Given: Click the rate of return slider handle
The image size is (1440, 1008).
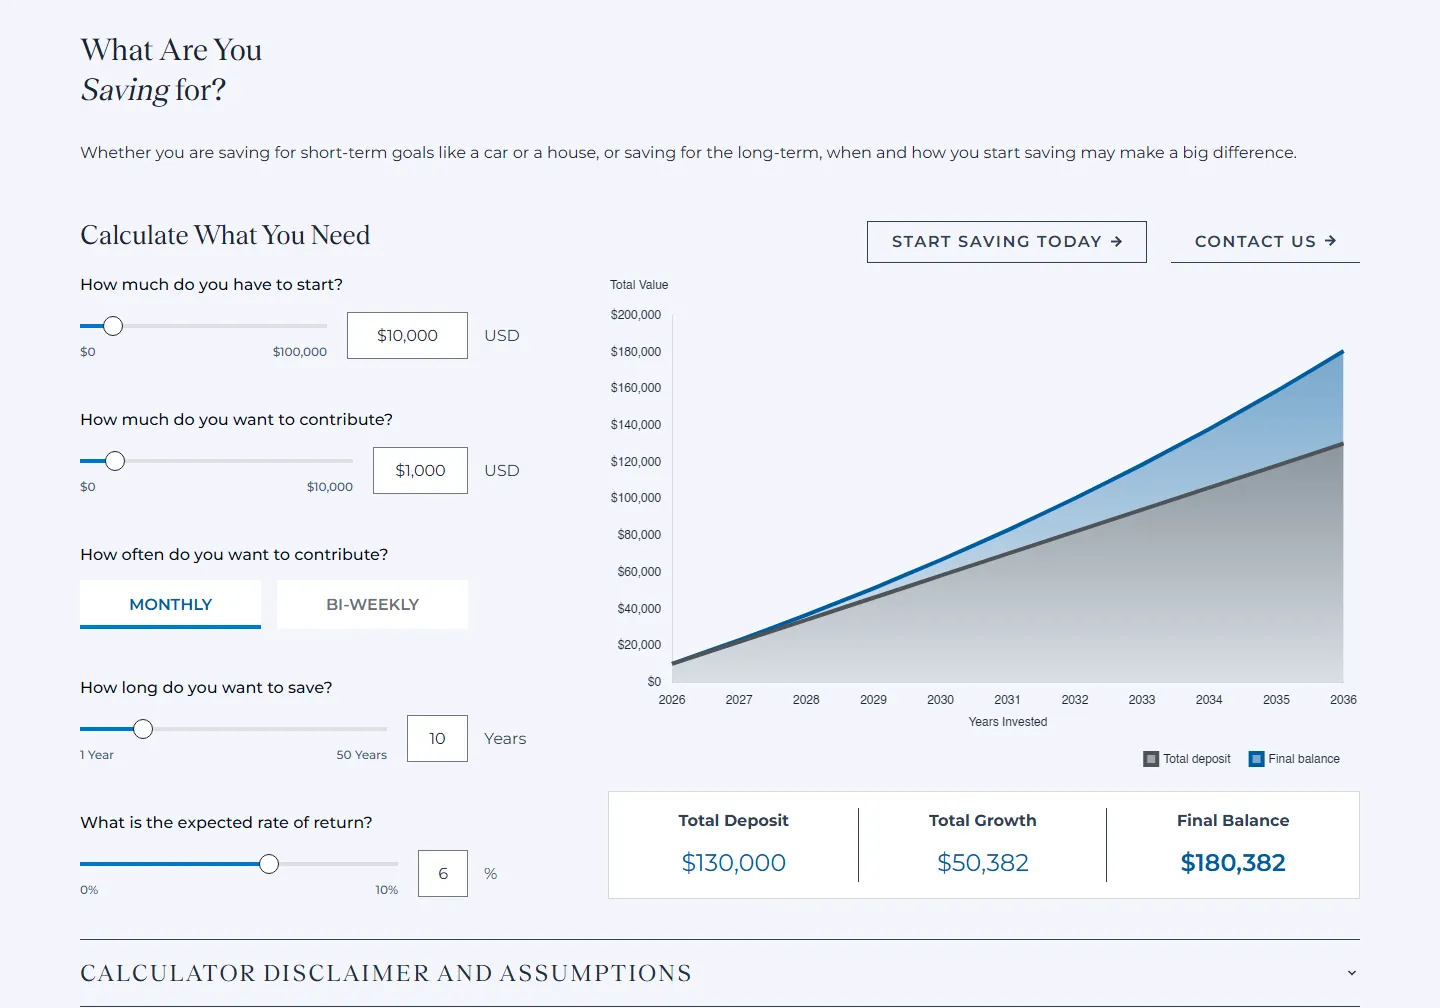Looking at the screenshot, I should click(269, 864).
